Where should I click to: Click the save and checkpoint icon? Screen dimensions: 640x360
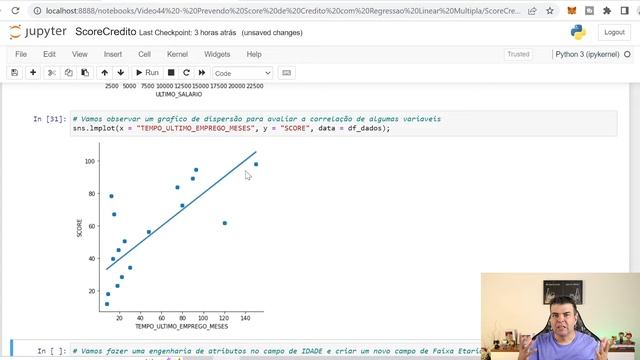pos(14,73)
